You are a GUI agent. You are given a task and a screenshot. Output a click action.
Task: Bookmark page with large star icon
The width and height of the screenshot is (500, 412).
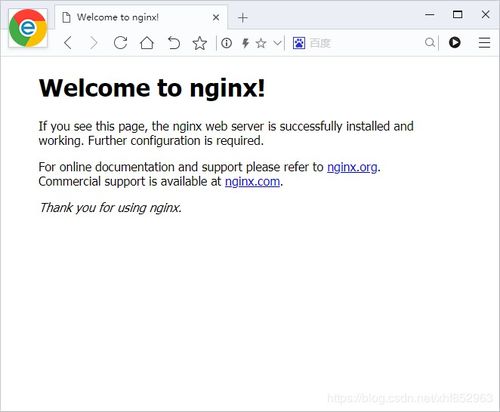(x=200, y=43)
